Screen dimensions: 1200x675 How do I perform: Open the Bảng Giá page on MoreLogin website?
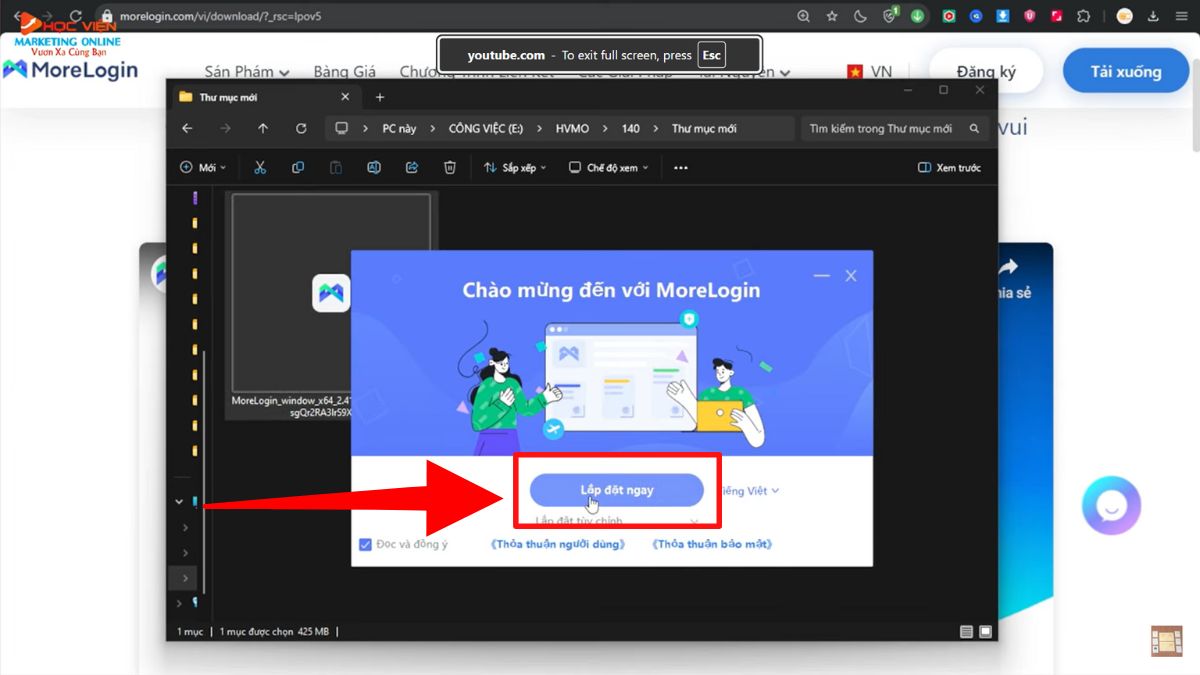click(x=344, y=72)
